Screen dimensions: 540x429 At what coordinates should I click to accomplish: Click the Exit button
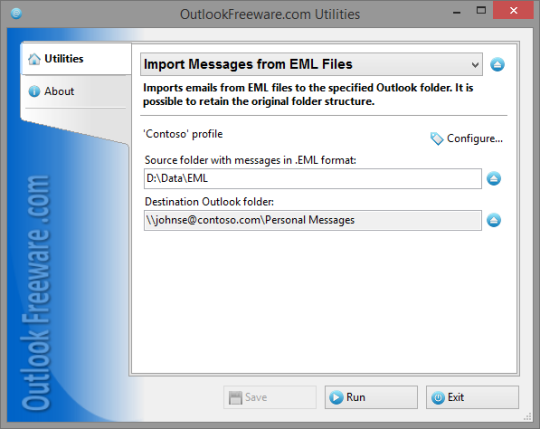[472, 397]
